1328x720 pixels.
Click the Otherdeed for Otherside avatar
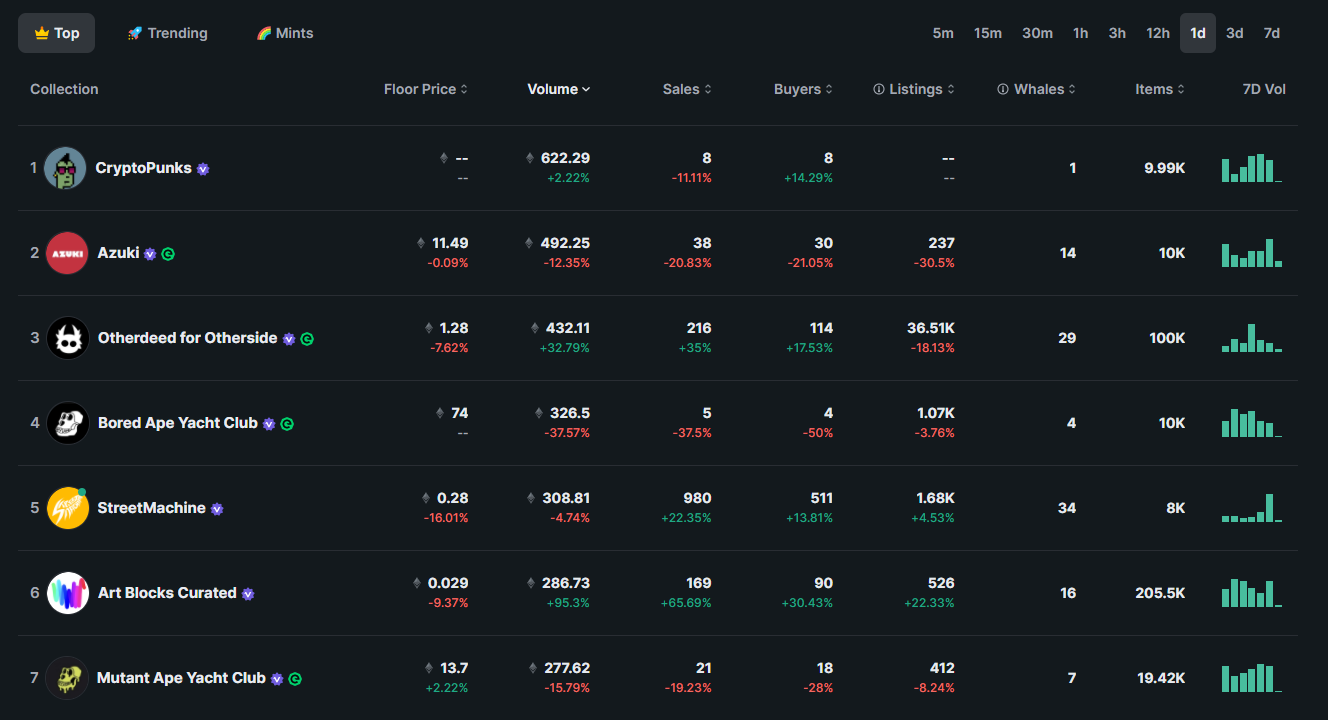point(68,338)
